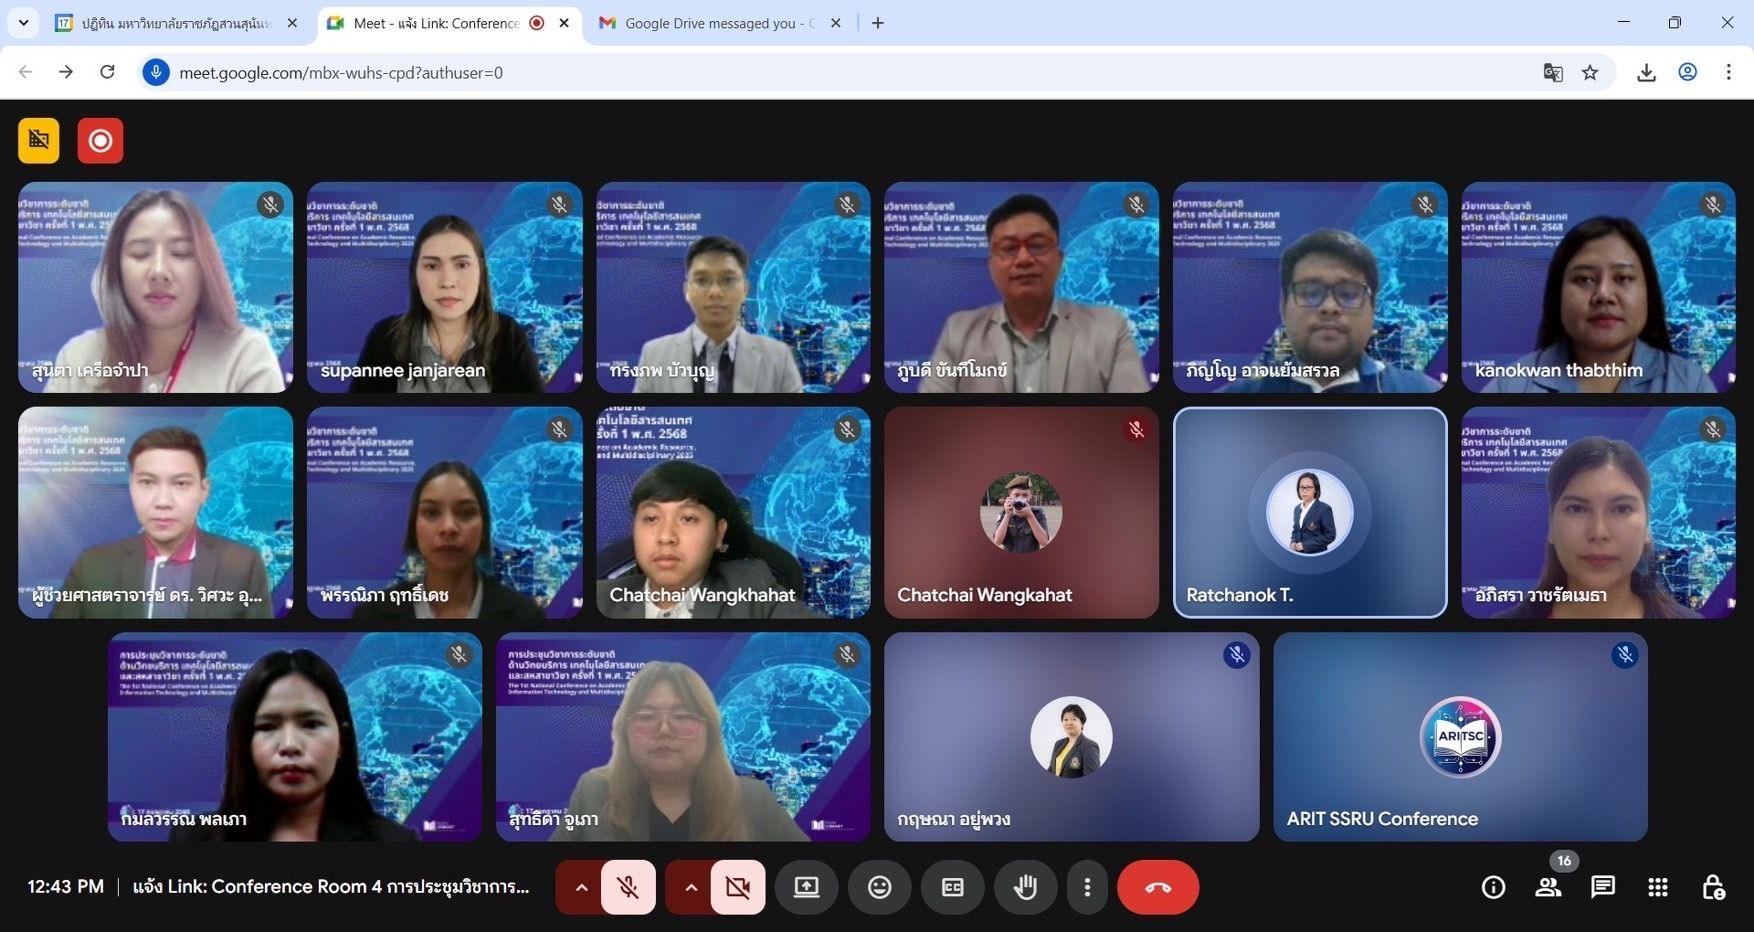The width and height of the screenshot is (1754, 932).
Task: Open the meeting details info icon
Action: (x=1493, y=887)
